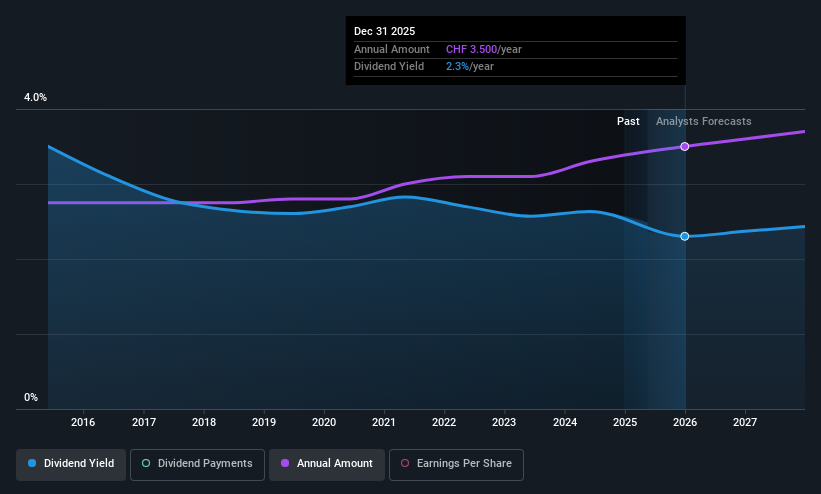Select the 2020 x-axis label
The image size is (821, 494).
[x=324, y=422]
